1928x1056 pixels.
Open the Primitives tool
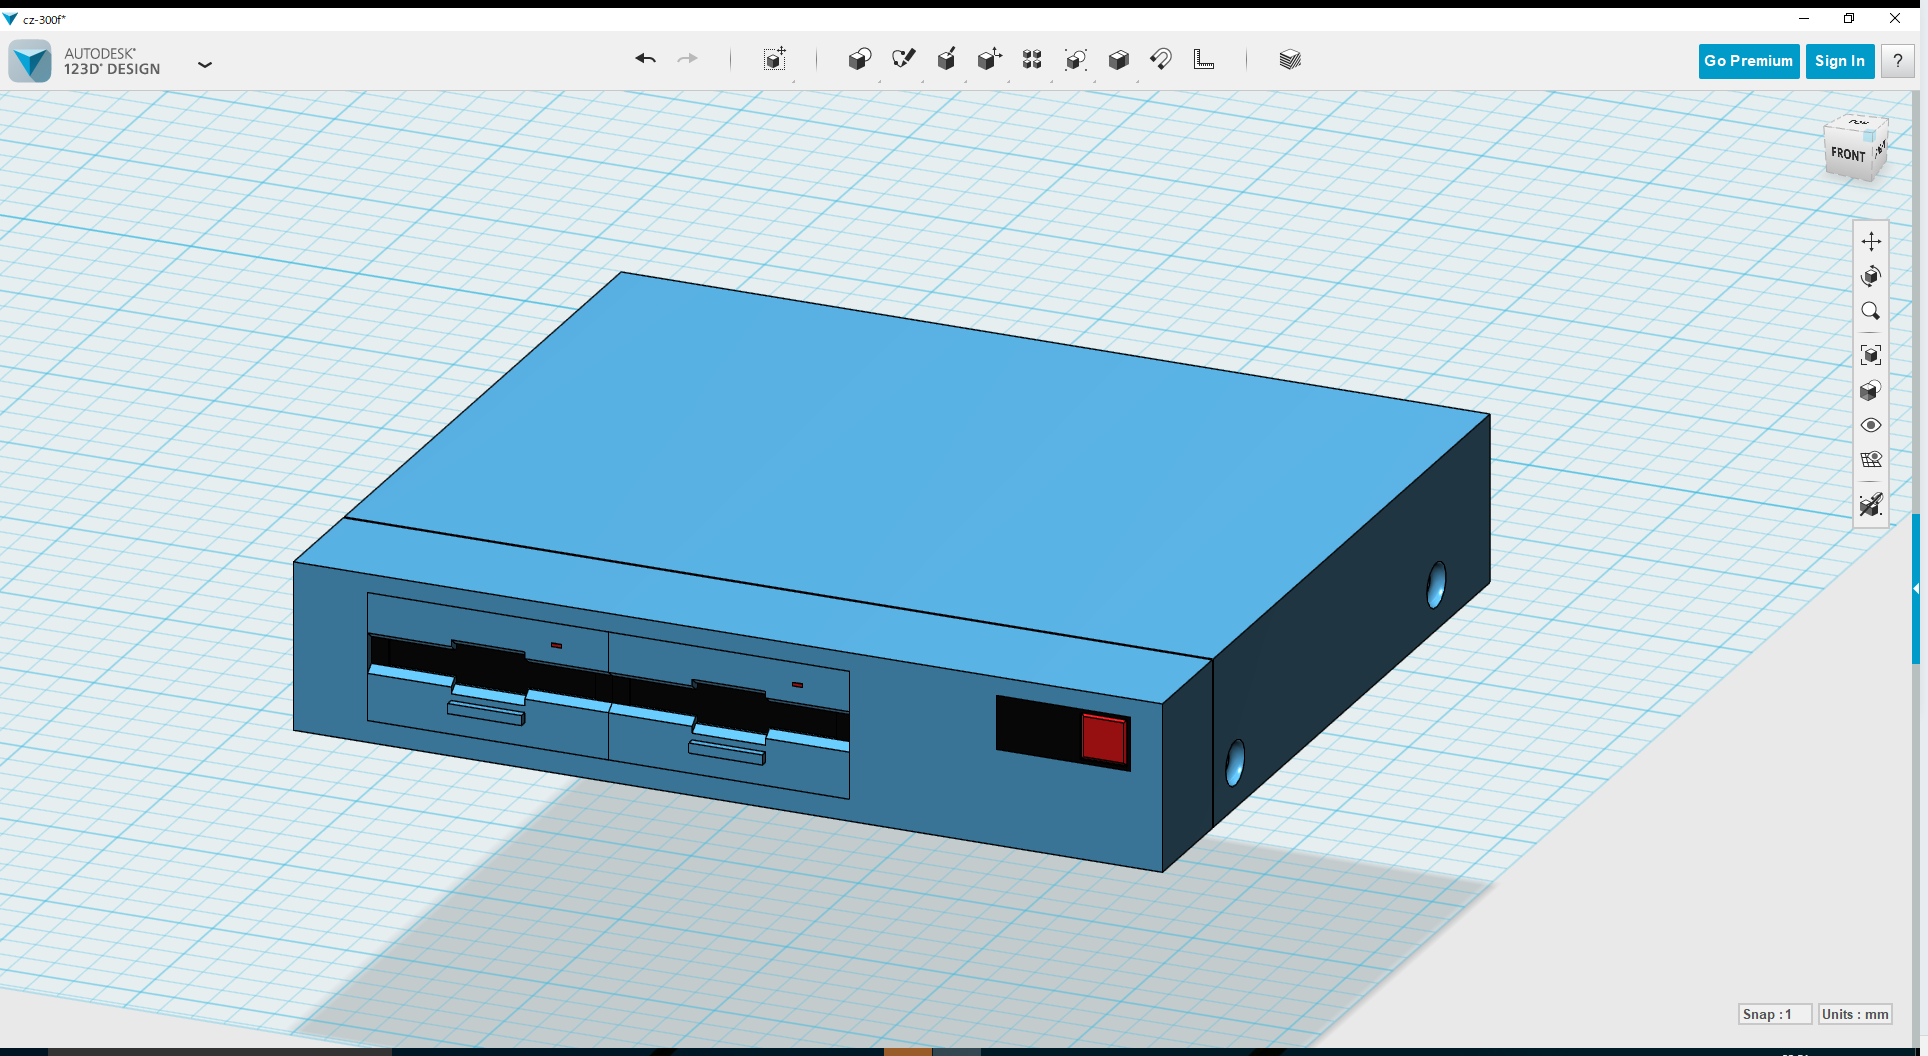coord(860,59)
